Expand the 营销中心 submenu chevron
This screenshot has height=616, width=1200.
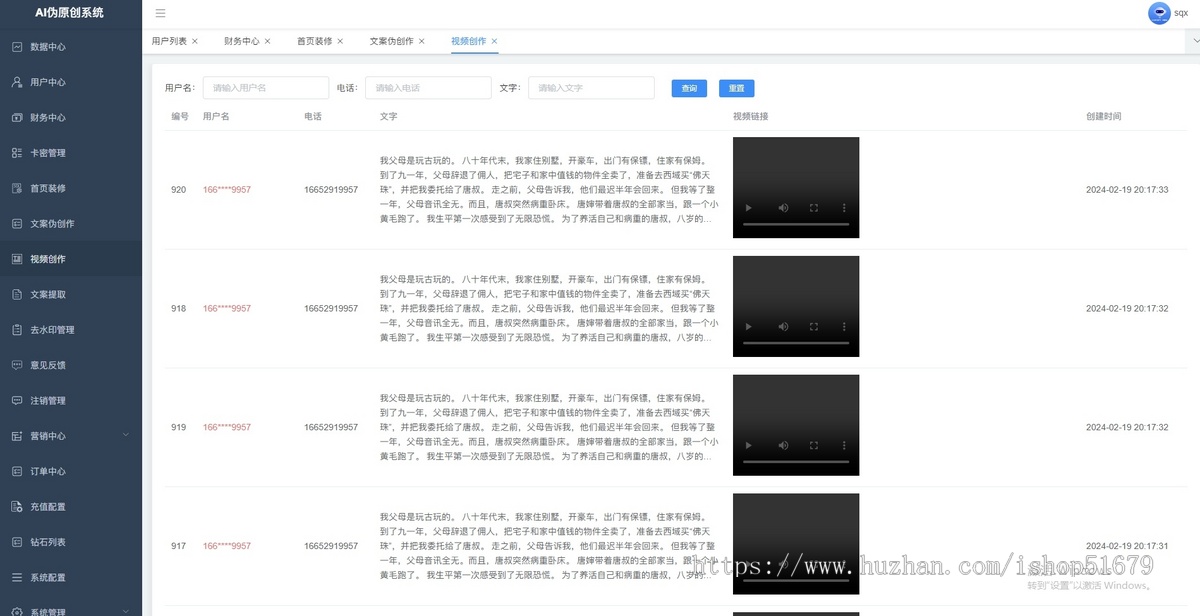[125, 436]
